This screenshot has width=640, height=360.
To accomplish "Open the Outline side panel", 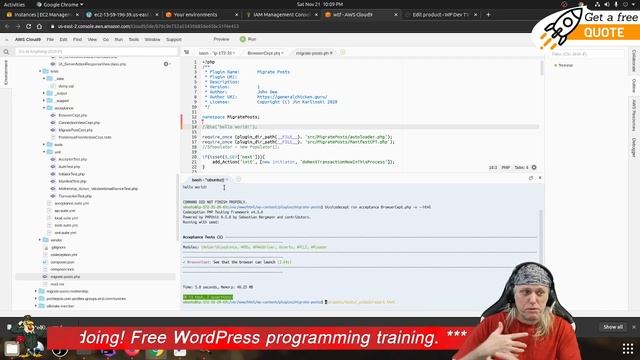I will point(634,85).
